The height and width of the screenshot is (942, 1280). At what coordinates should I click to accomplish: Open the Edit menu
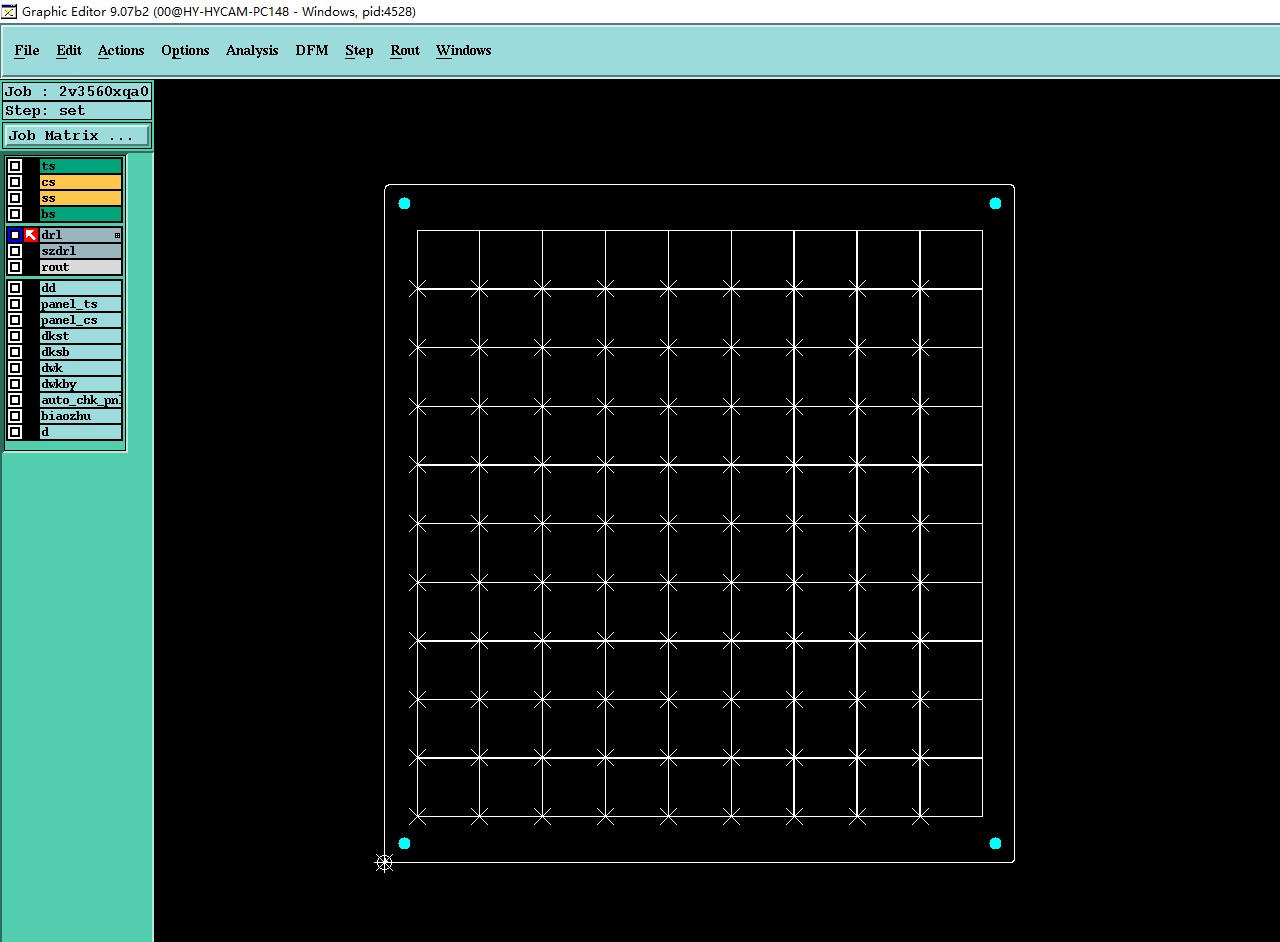click(x=69, y=50)
